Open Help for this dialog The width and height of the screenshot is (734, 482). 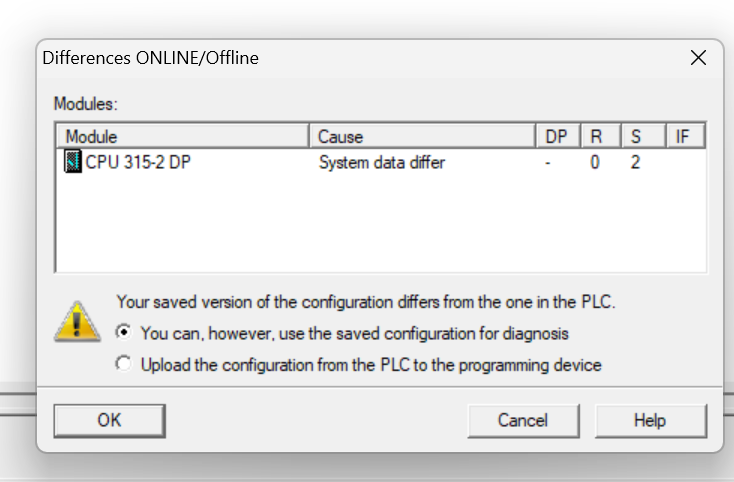[651, 421]
